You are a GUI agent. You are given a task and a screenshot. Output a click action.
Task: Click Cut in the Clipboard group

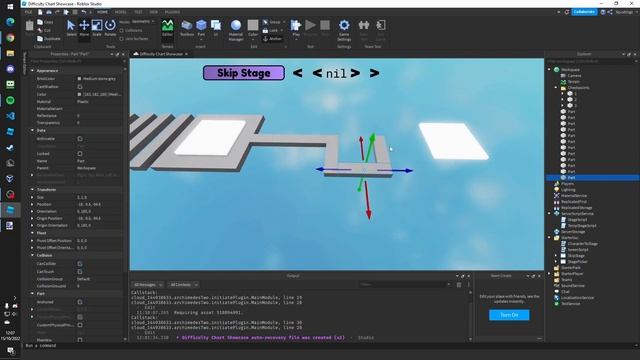pos(44,30)
